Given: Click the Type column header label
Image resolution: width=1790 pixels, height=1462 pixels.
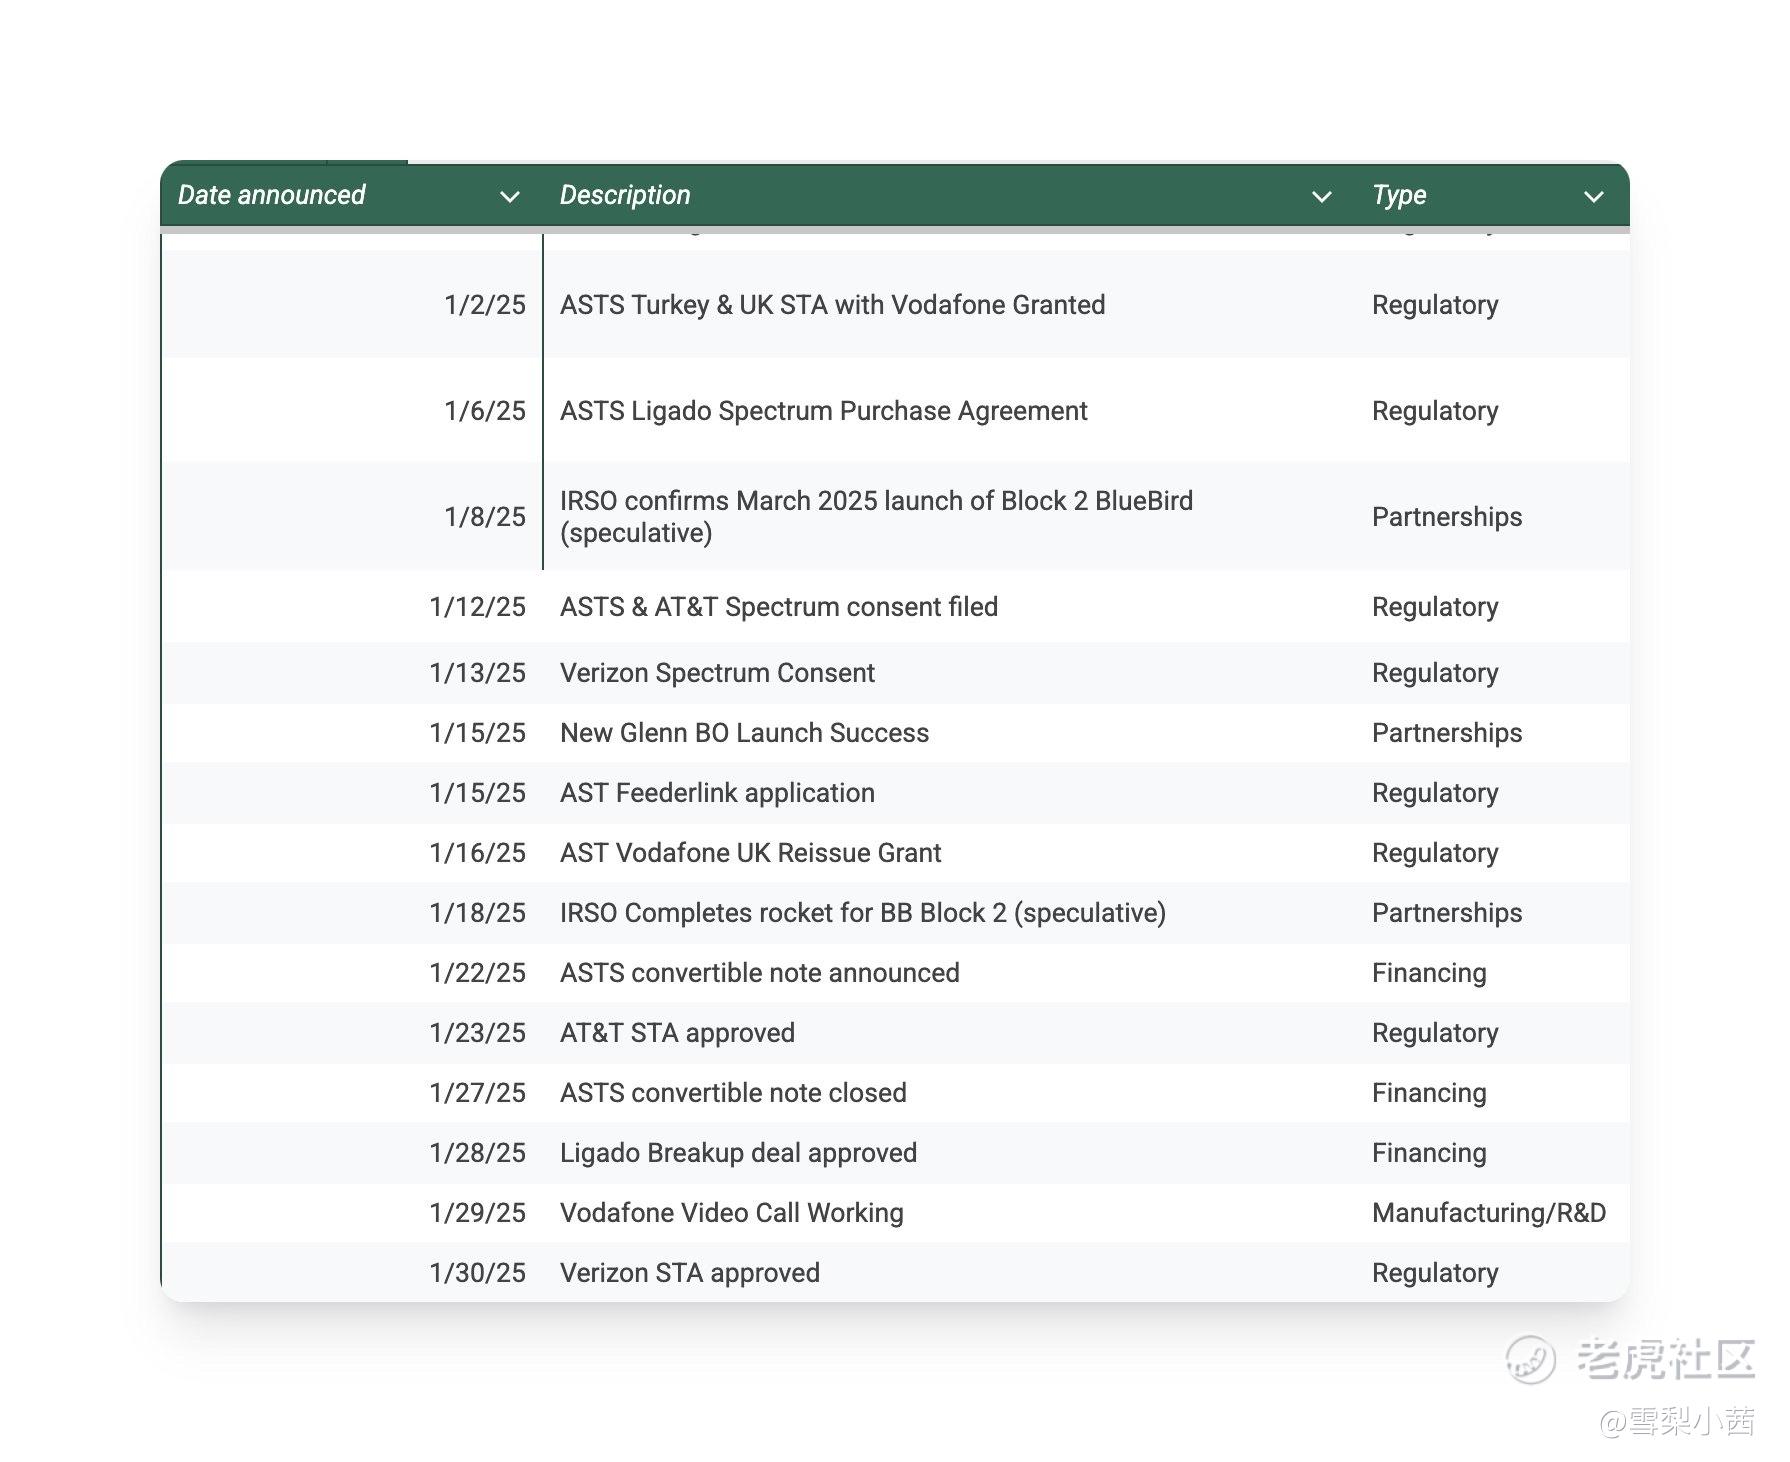Looking at the screenshot, I should tap(1399, 195).
